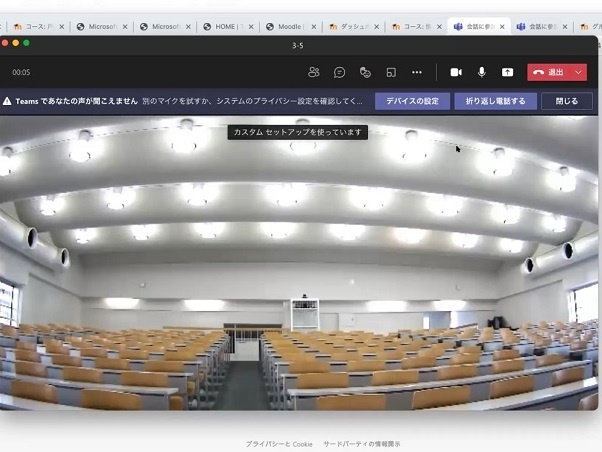This screenshot has height=452, width=602.
Task: Open the reactions menu
Action: (365, 72)
